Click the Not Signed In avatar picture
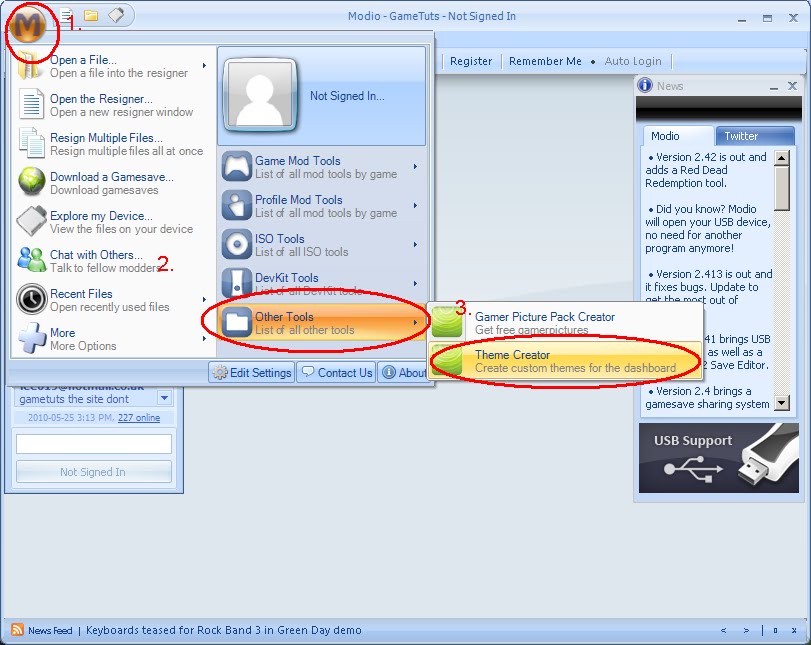 pyautogui.click(x=260, y=95)
